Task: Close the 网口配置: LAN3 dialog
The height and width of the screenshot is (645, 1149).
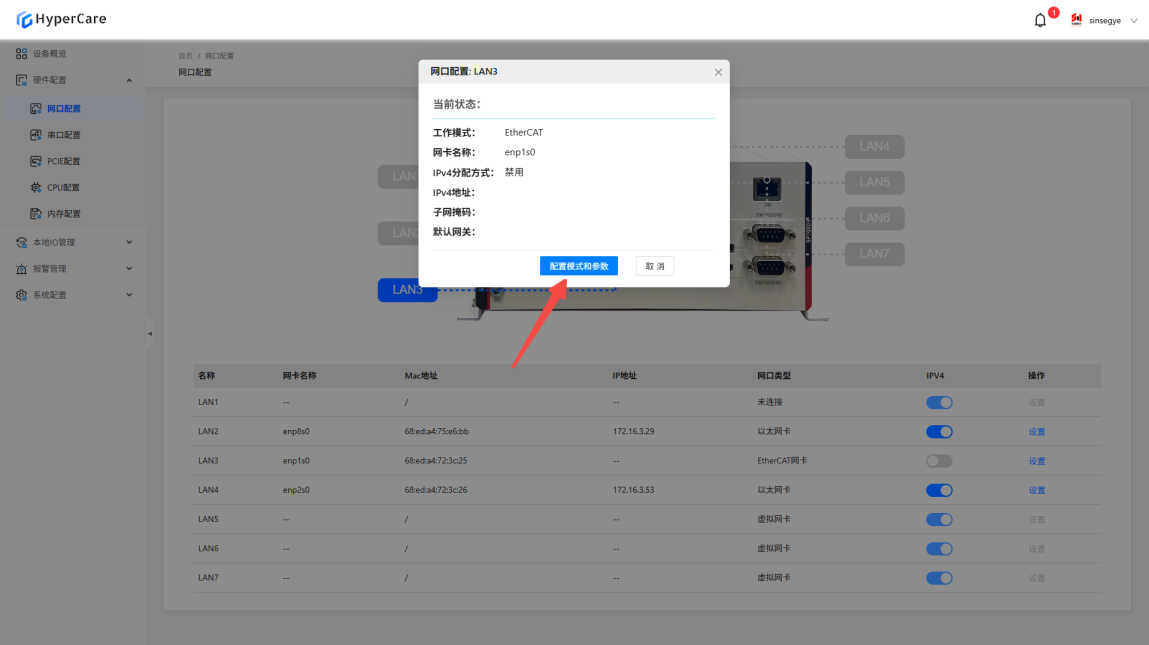Action: (x=718, y=72)
